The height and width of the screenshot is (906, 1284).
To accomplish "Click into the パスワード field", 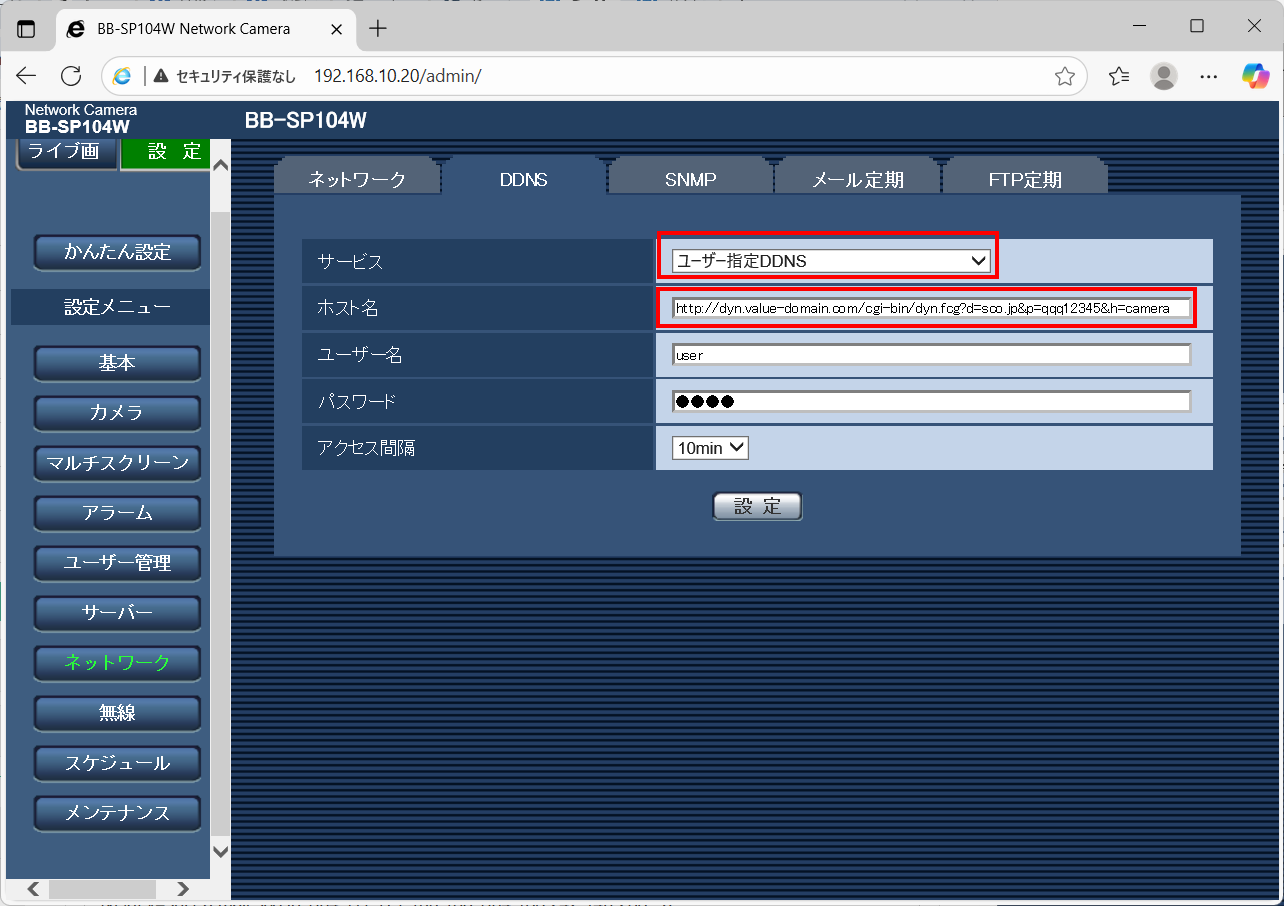I will pyautogui.click(x=931, y=401).
